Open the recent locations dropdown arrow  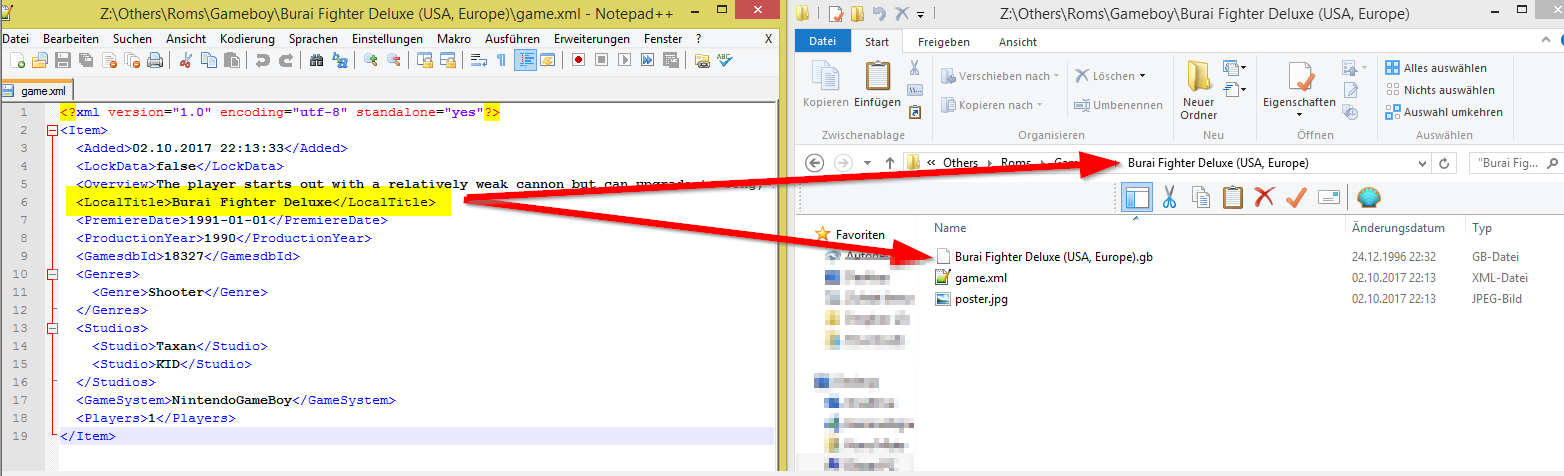(867, 164)
